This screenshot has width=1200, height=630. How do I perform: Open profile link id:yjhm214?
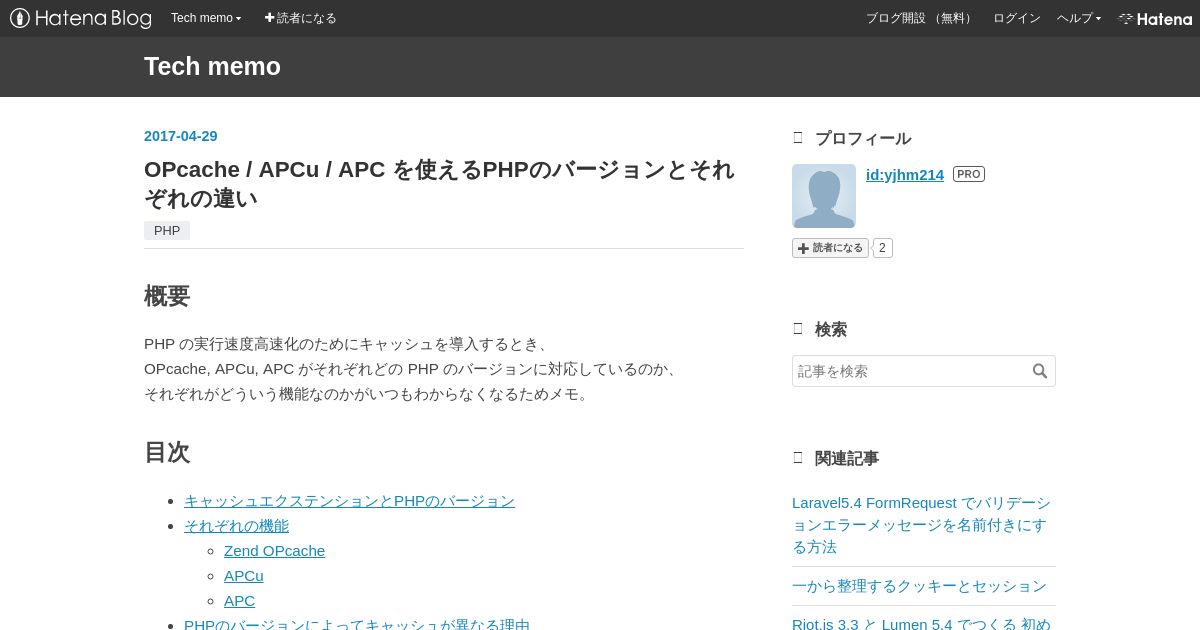[905, 174]
